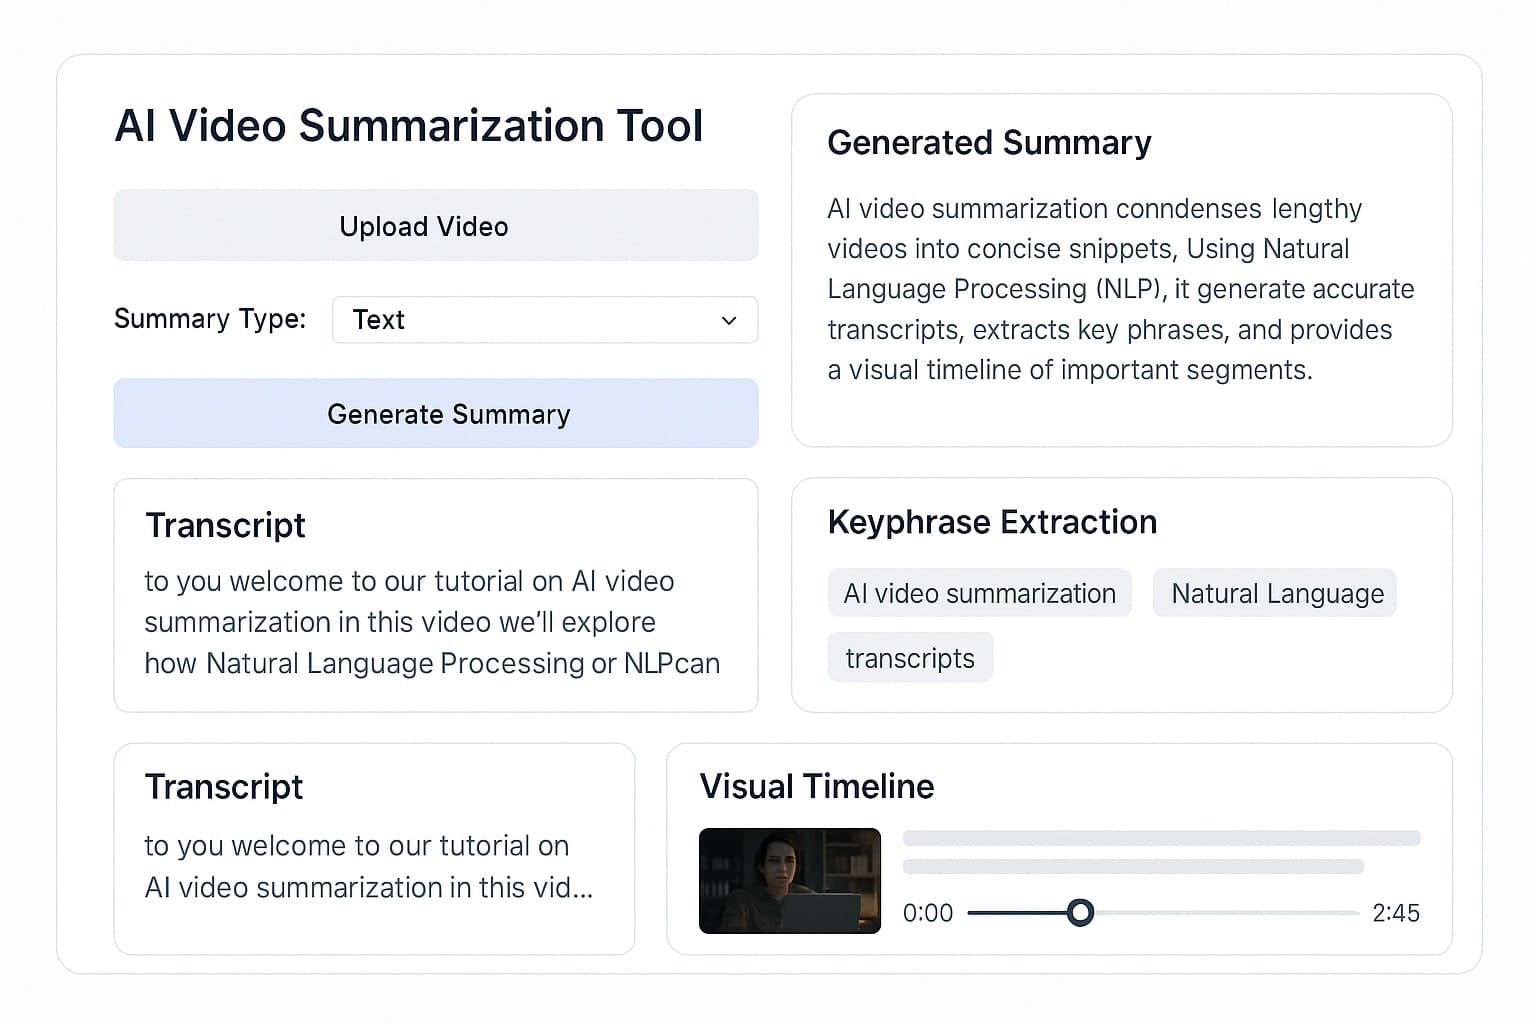Select the Natural Language keyphrase chip

1274,593
